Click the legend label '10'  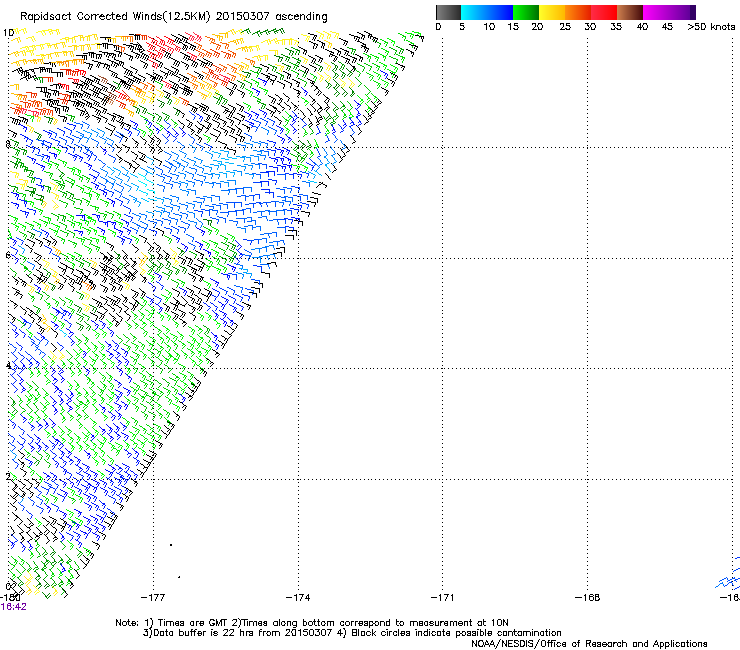tap(489, 27)
